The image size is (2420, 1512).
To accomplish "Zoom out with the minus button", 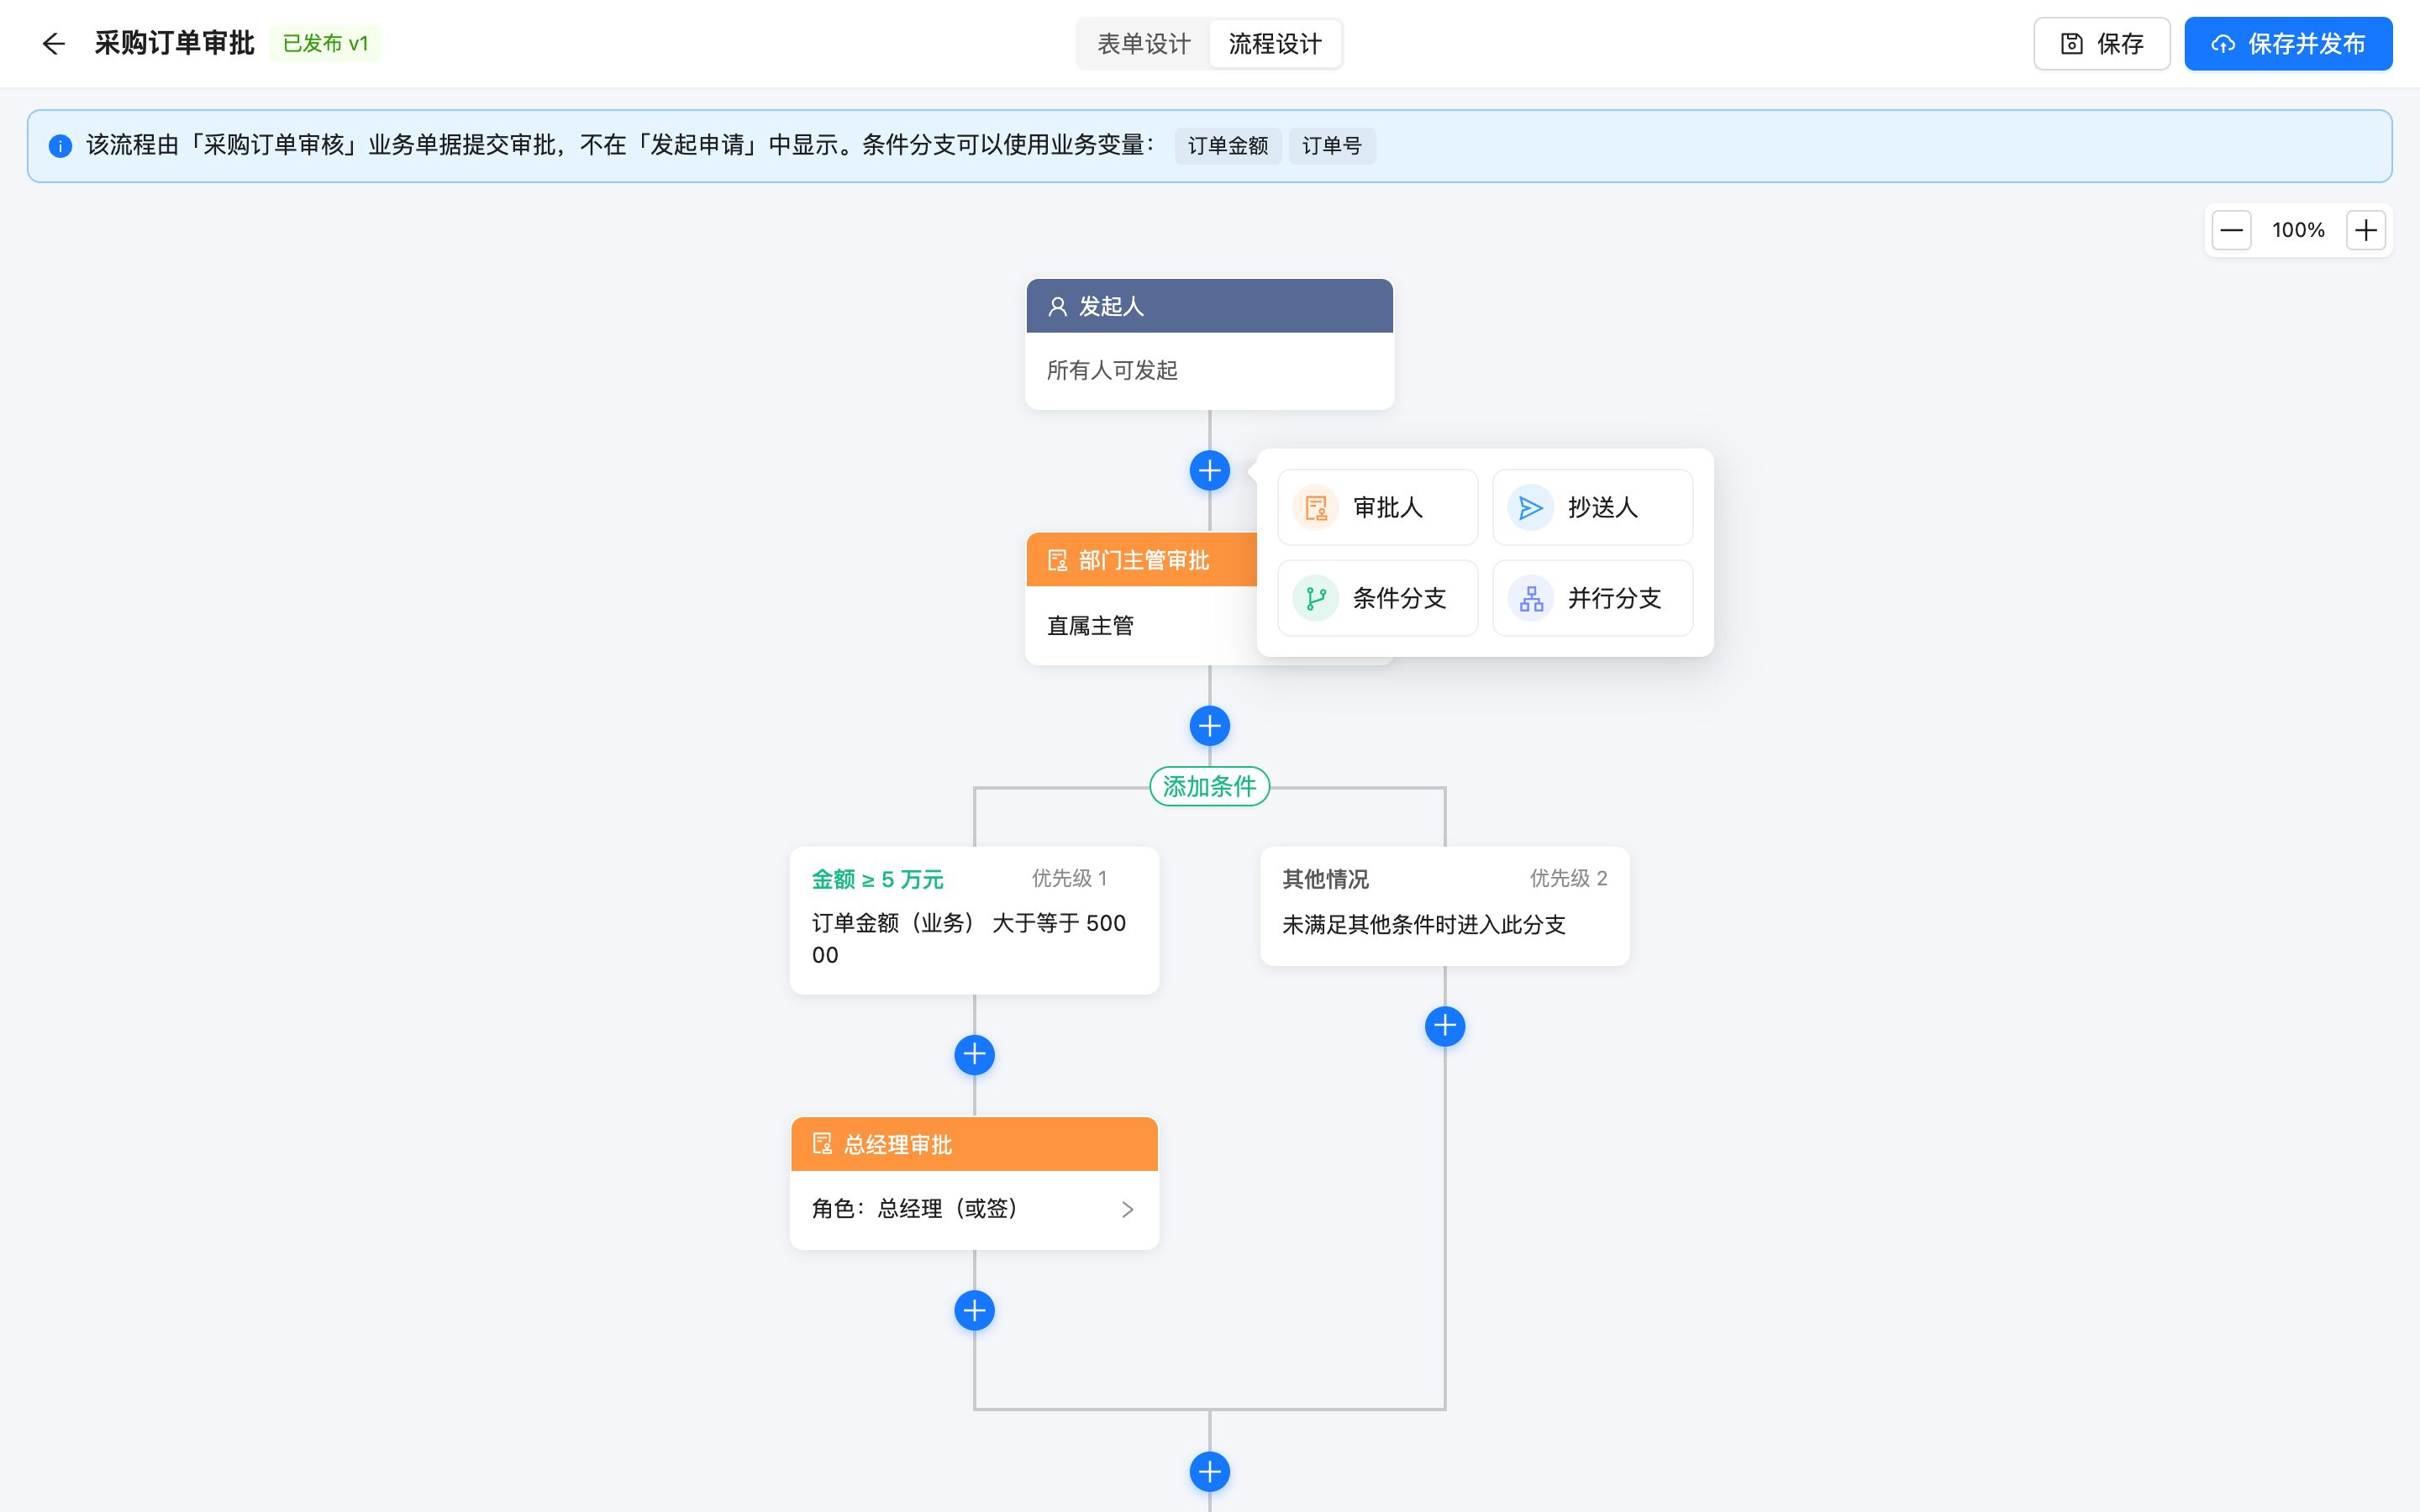I will [x=2231, y=231].
